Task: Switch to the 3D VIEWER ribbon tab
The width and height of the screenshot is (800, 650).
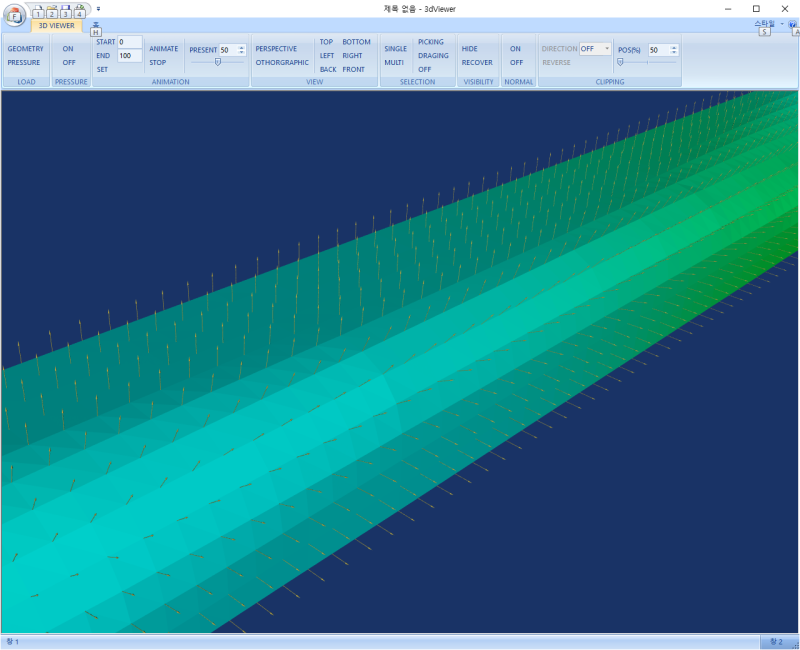Action: [x=57, y=26]
